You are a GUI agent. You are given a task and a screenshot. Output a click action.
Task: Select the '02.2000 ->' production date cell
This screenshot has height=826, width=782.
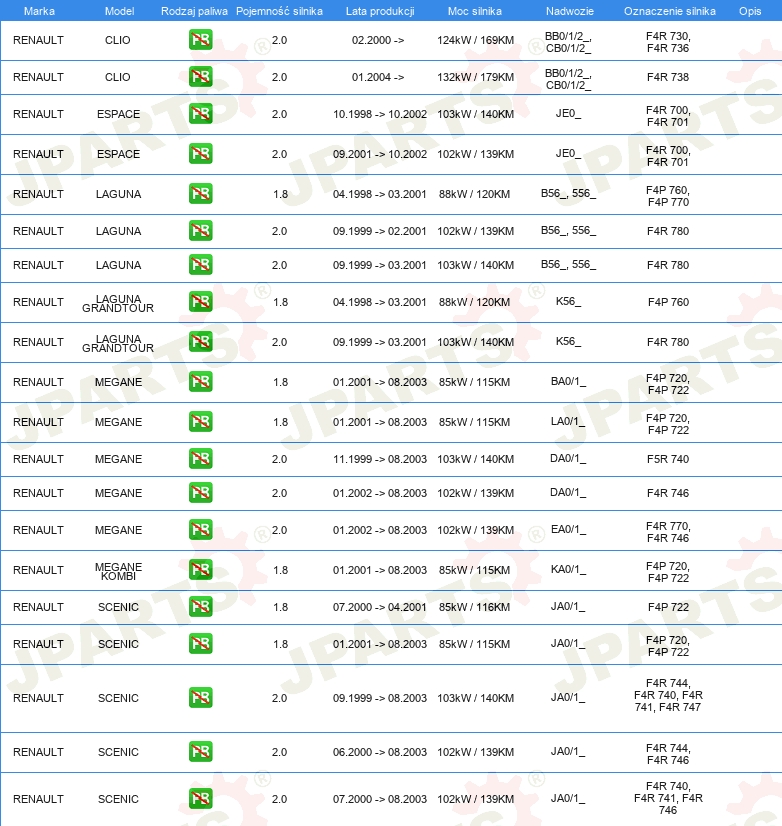tap(378, 40)
